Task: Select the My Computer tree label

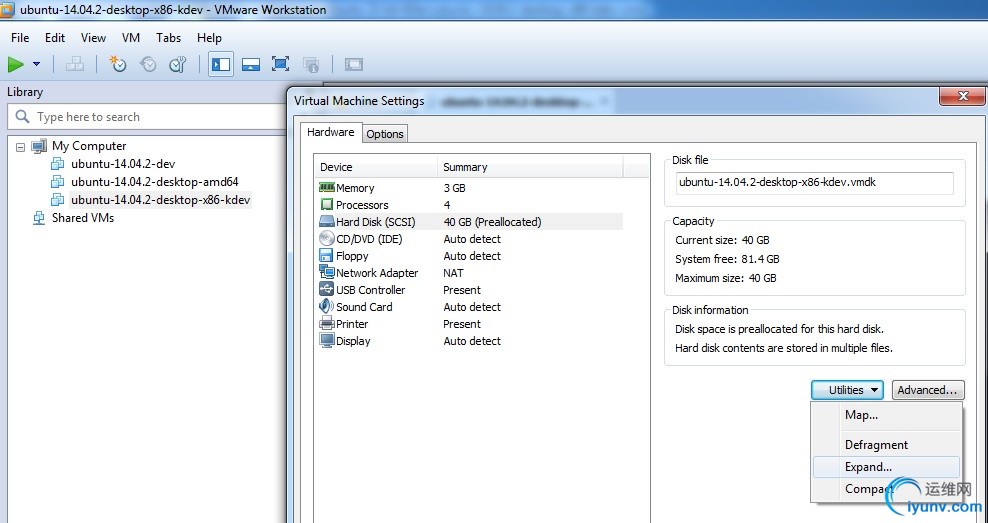Action: (89, 146)
